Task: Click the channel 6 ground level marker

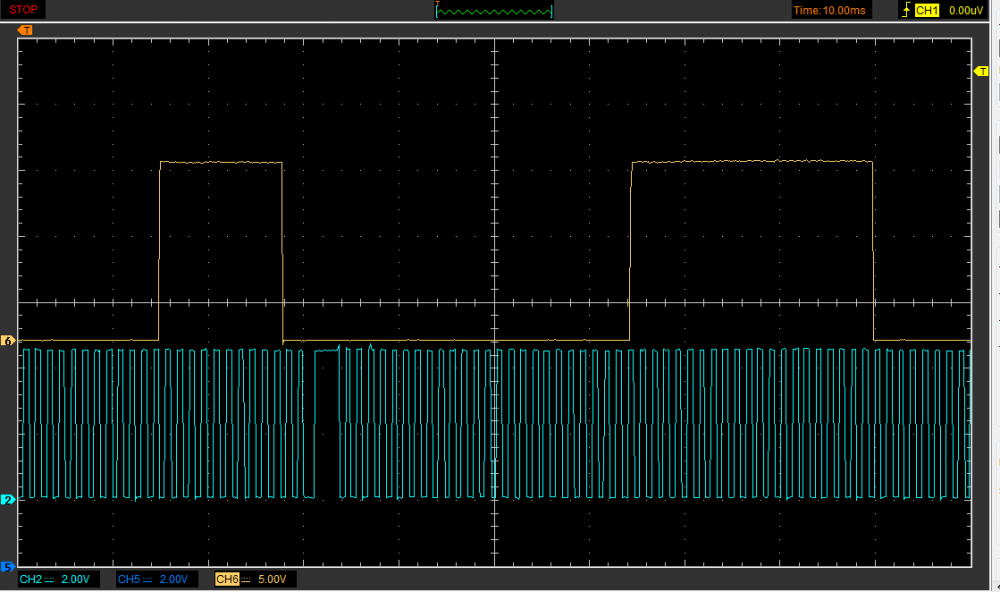Action: click(x=9, y=341)
